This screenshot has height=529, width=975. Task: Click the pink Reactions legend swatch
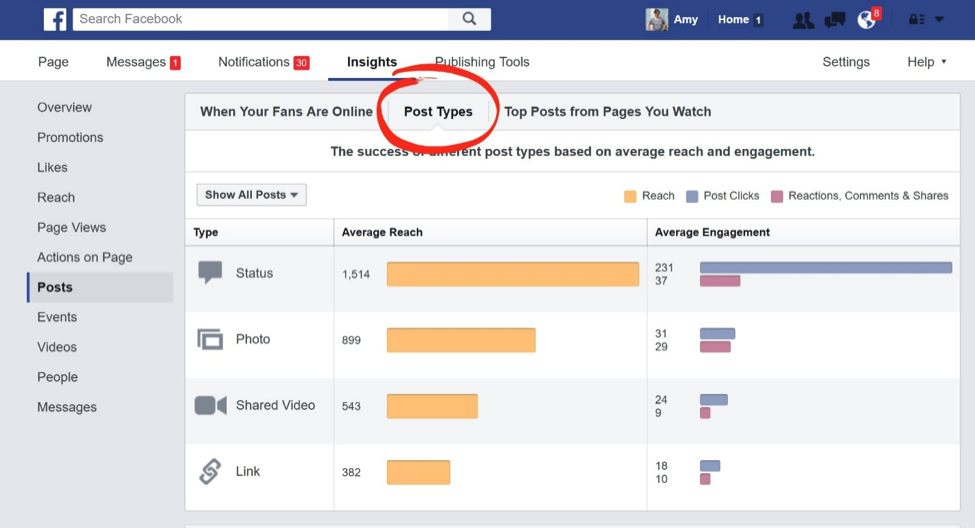(777, 196)
